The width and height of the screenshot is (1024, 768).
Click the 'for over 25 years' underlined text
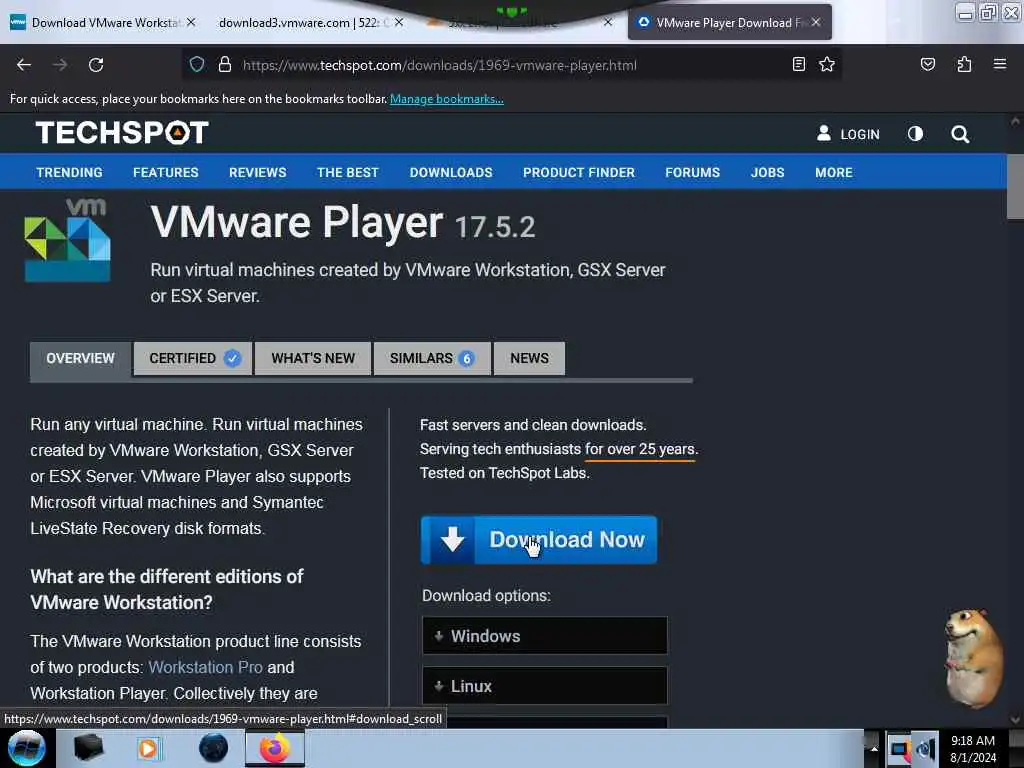click(639, 449)
